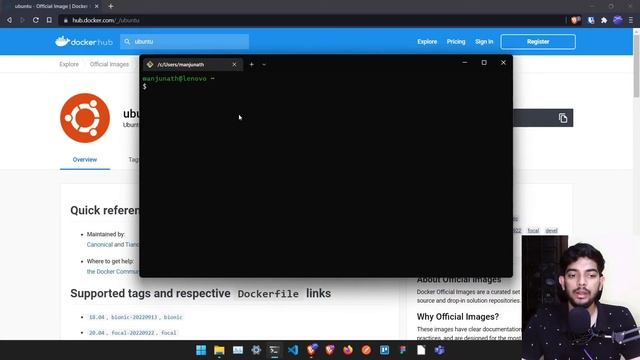Open the Explore link in Docker Hub header
The height and width of the screenshot is (360, 640).
pyautogui.click(x=427, y=42)
